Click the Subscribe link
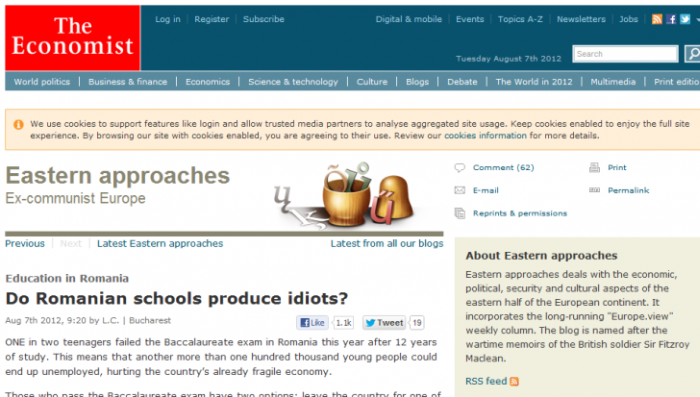 click(263, 19)
